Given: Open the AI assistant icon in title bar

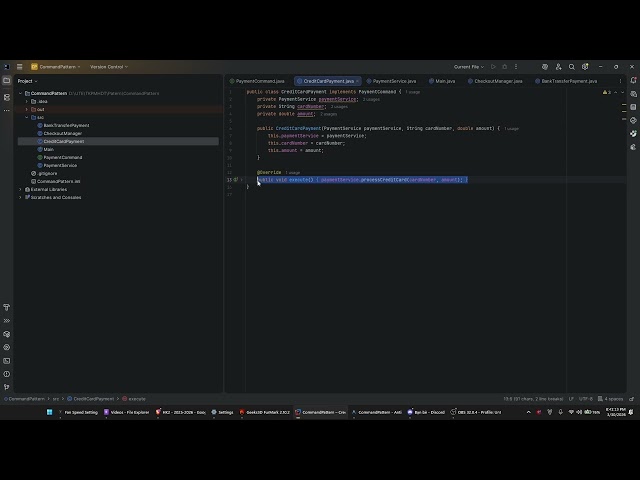Looking at the screenshot, I should [x=545, y=67].
